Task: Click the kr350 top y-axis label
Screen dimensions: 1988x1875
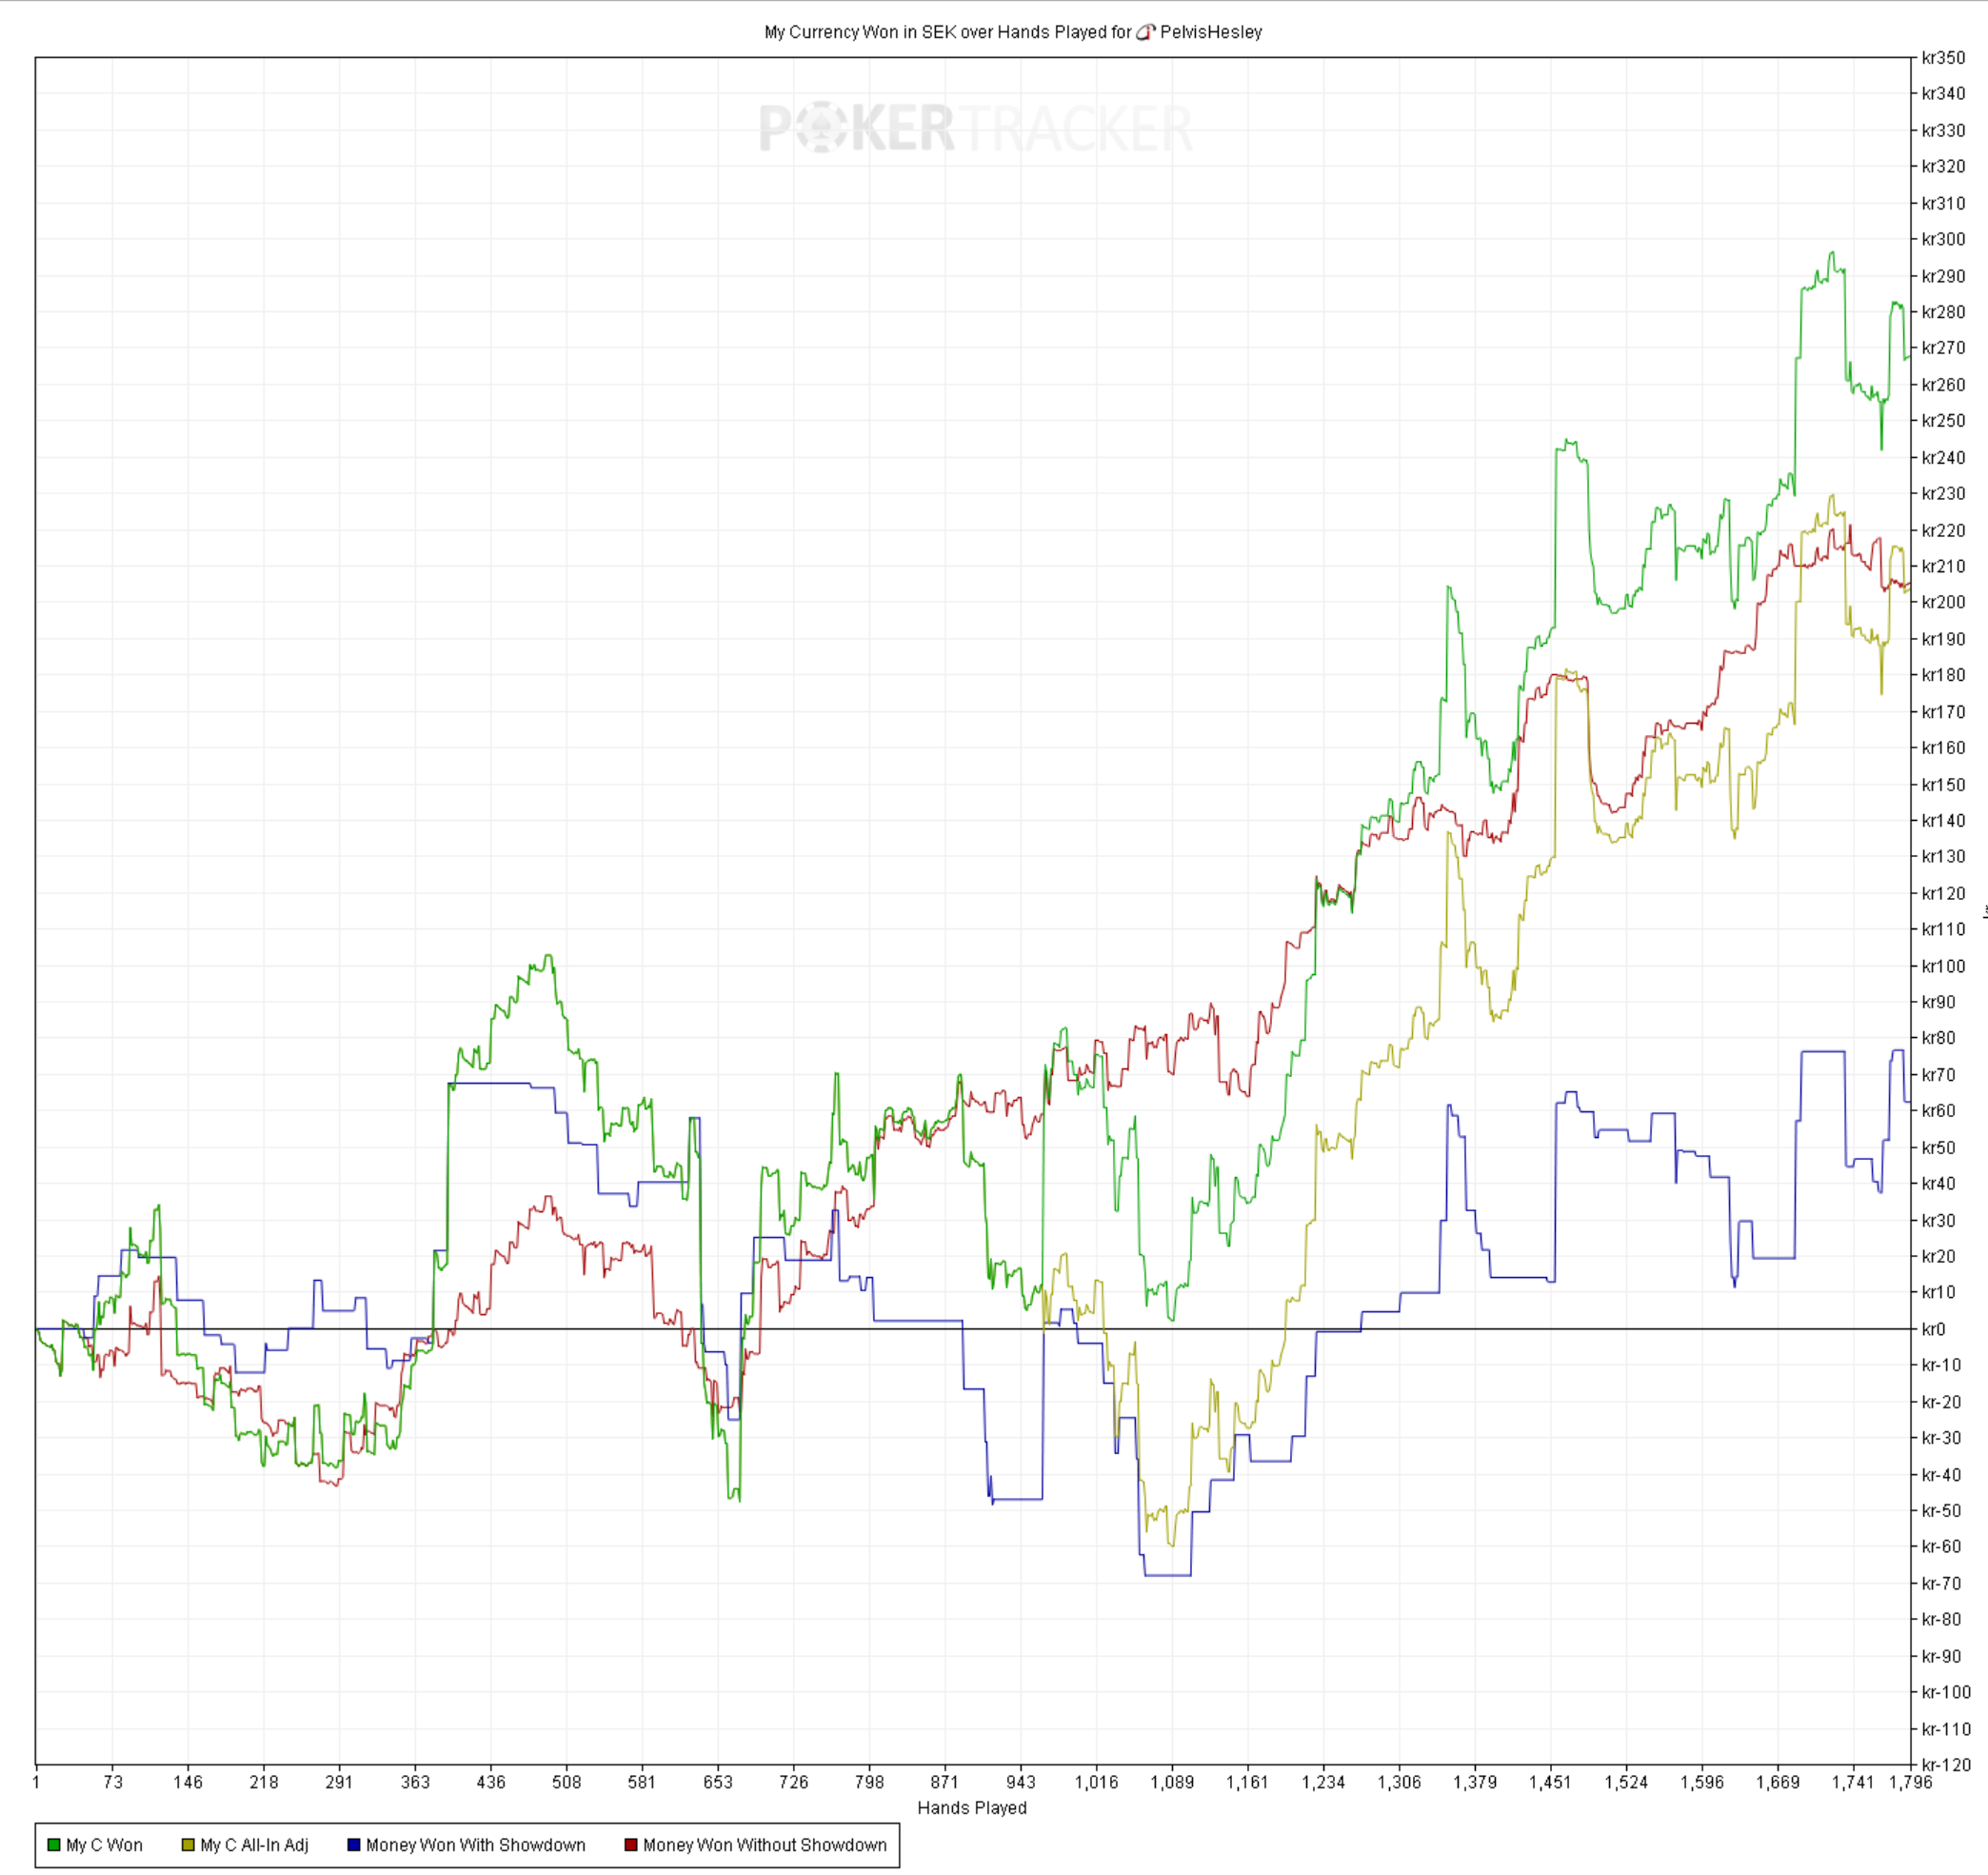Action: [1942, 58]
